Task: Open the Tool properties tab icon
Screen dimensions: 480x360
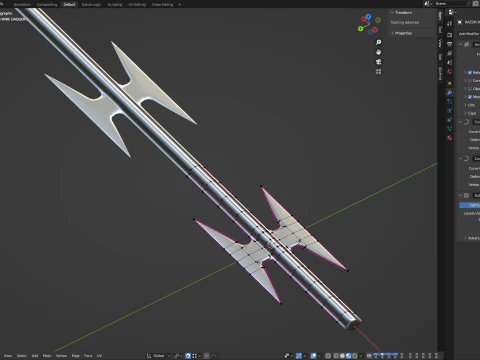Action: [x=450, y=24]
